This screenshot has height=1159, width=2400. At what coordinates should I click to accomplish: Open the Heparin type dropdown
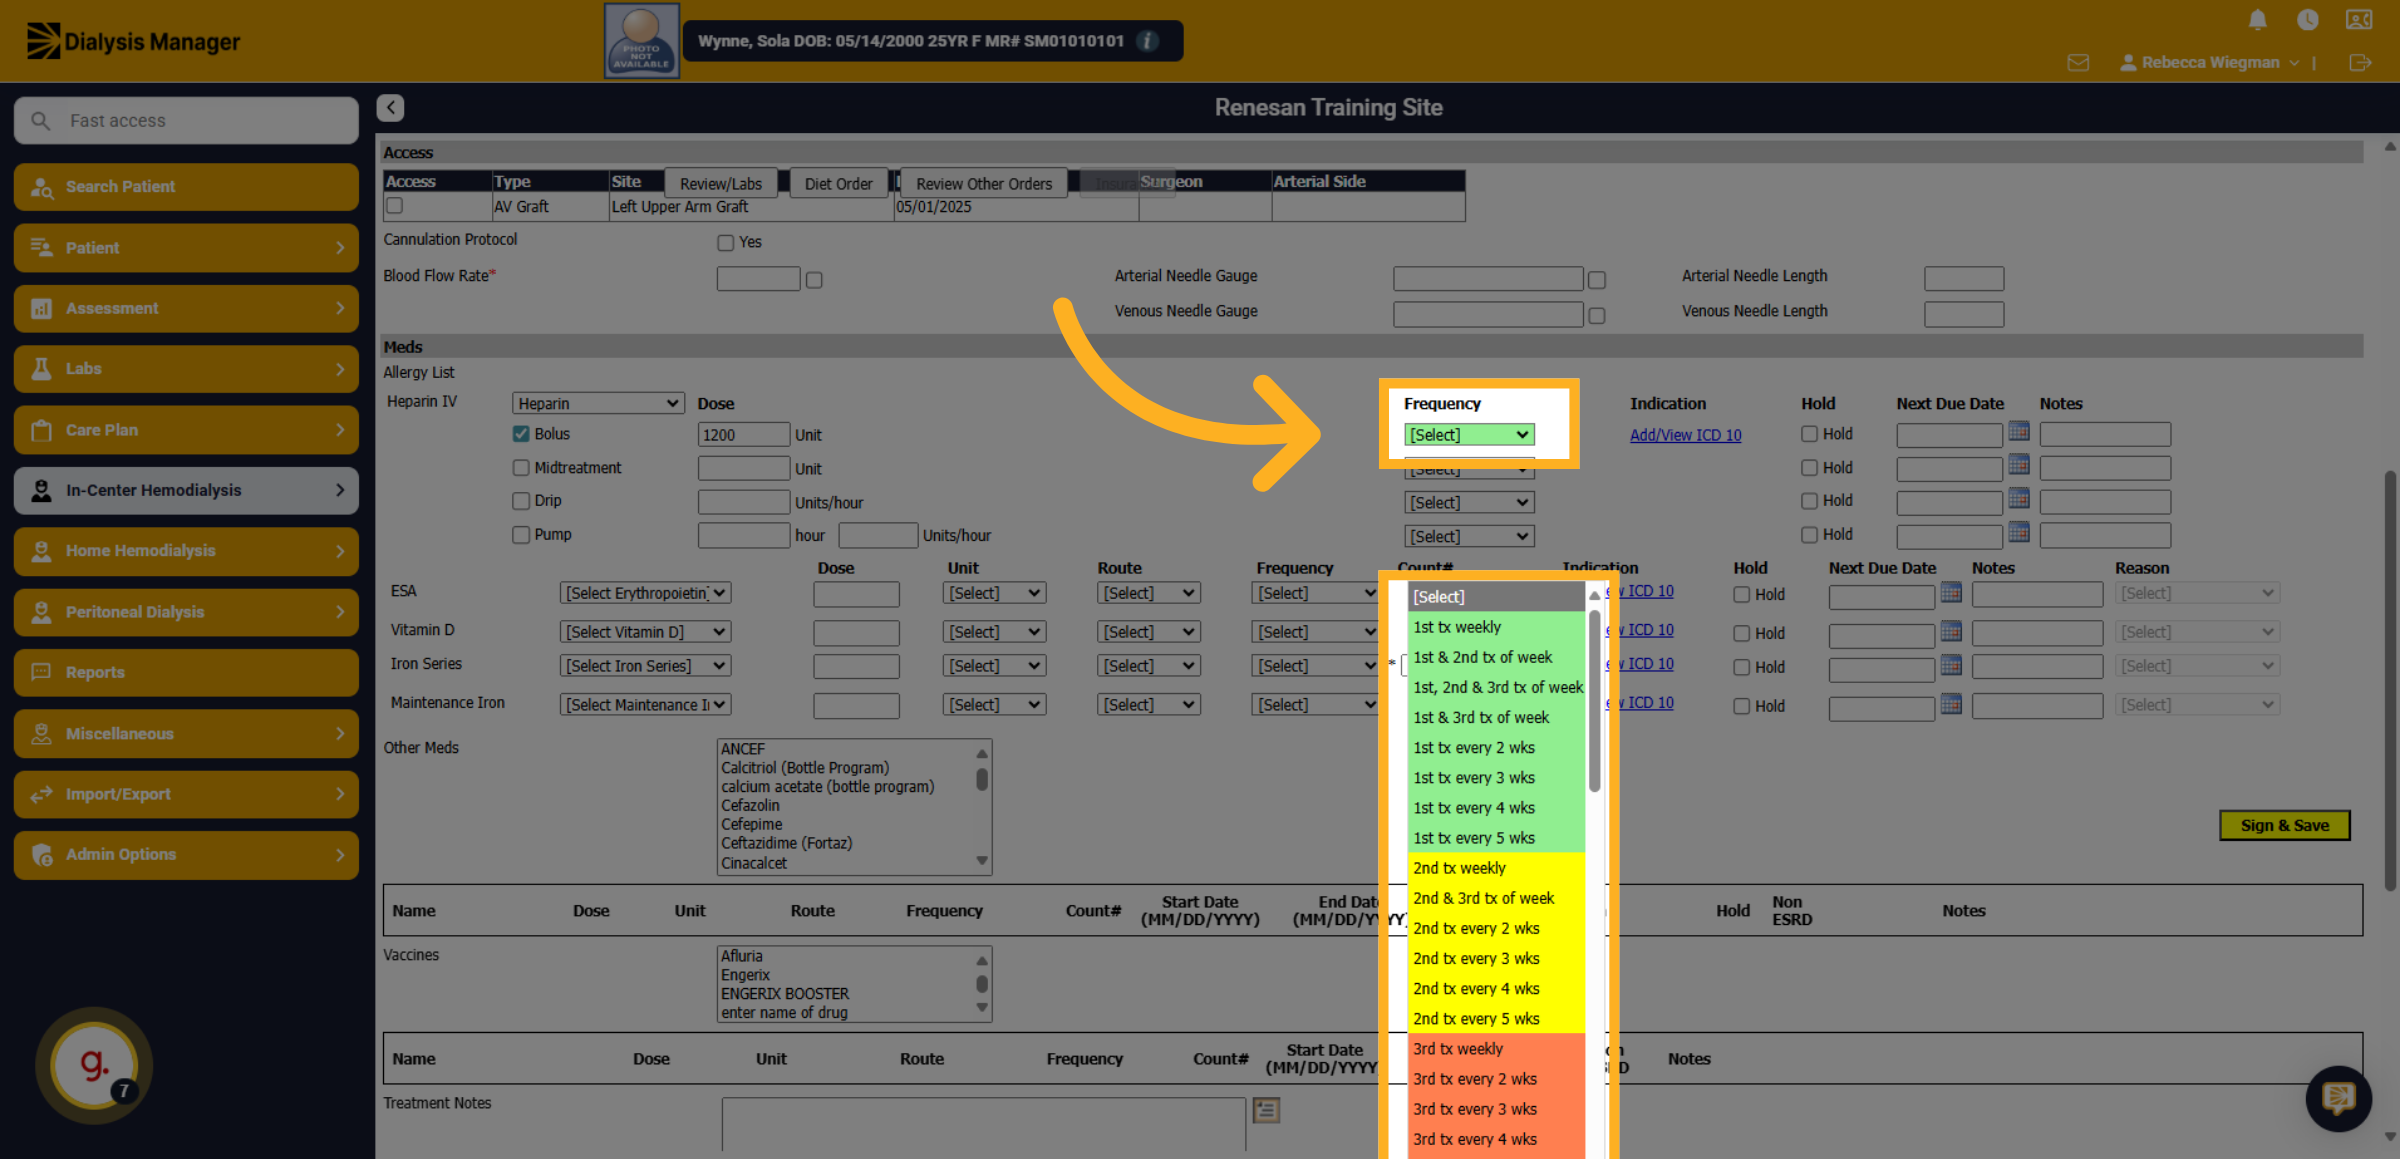(x=598, y=403)
